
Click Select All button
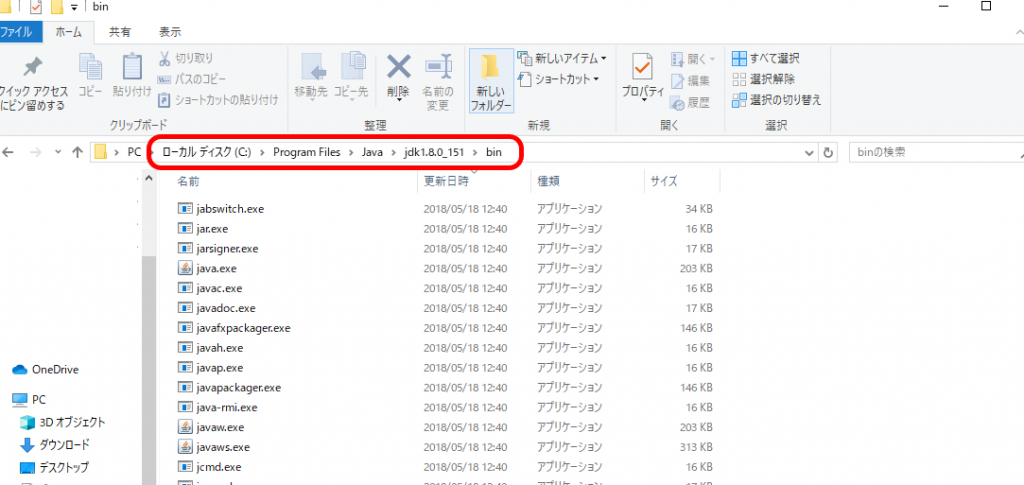point(765,58)
